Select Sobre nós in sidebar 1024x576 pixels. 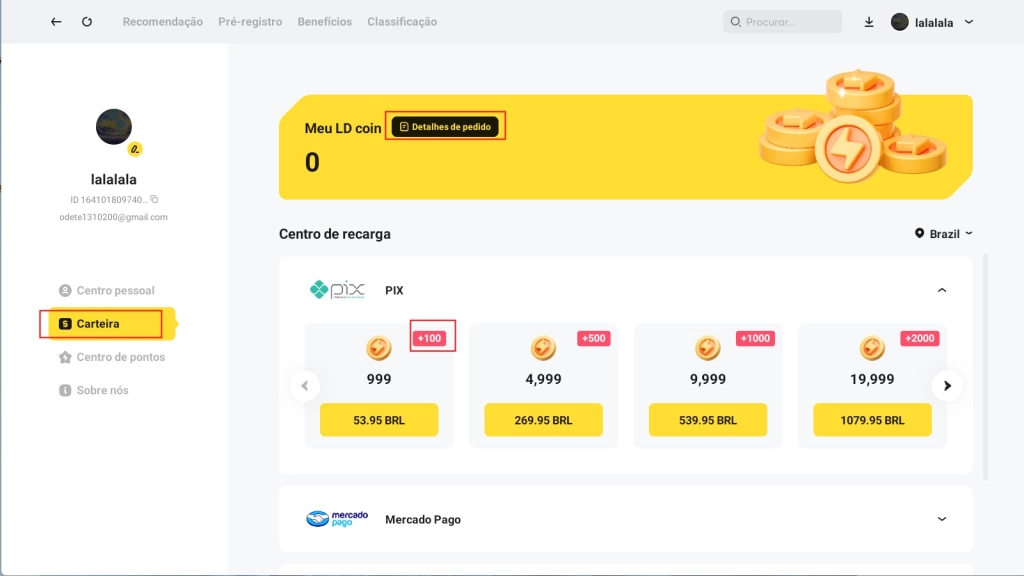(102, 390)
